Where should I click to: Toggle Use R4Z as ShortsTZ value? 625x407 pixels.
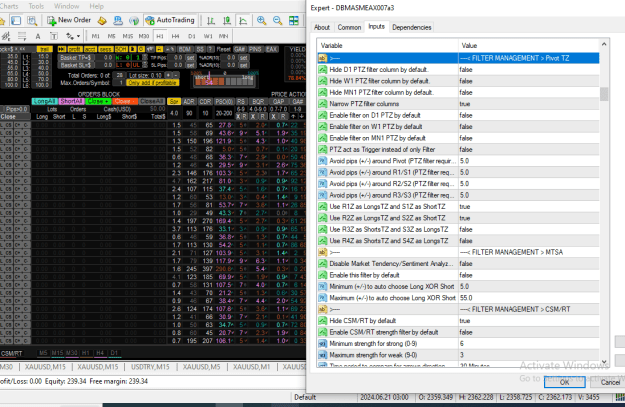(529, 241)
